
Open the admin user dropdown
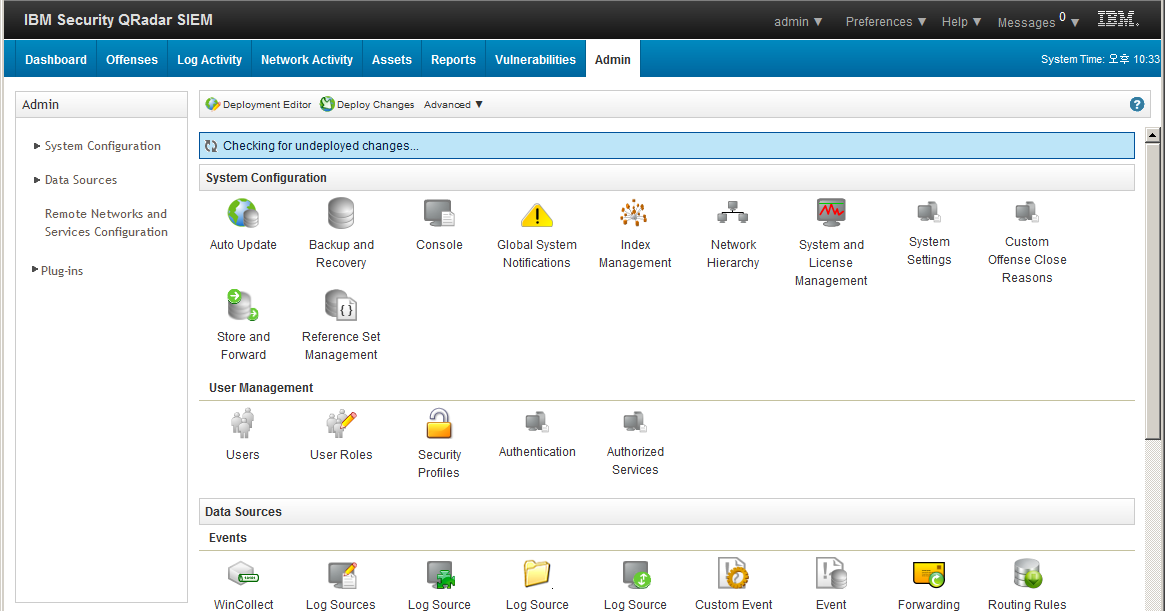[x=798, y=22]
